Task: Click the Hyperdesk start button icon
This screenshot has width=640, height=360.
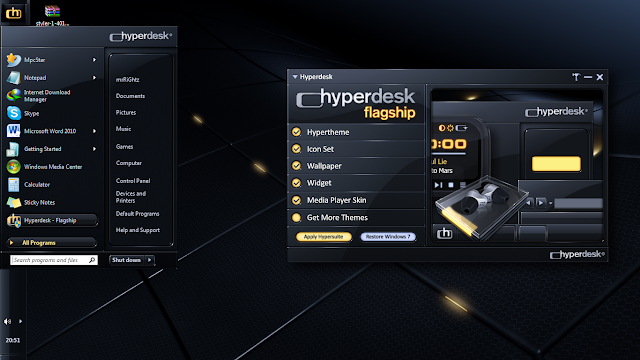Action: [x=13, y=13]
